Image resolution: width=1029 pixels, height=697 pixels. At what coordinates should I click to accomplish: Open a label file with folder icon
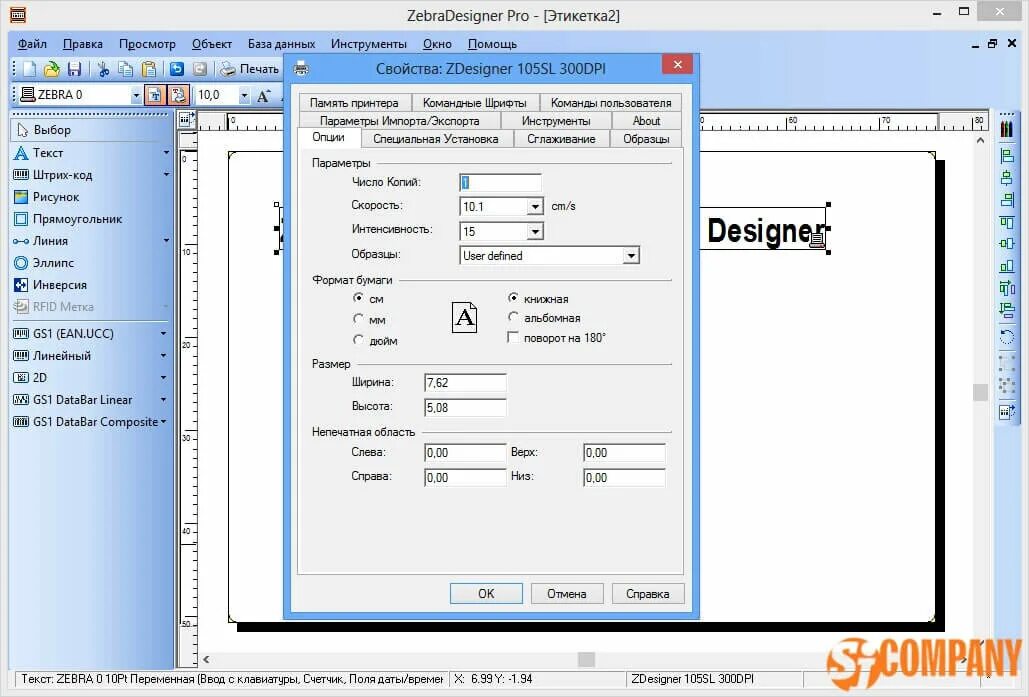point(51,69)
